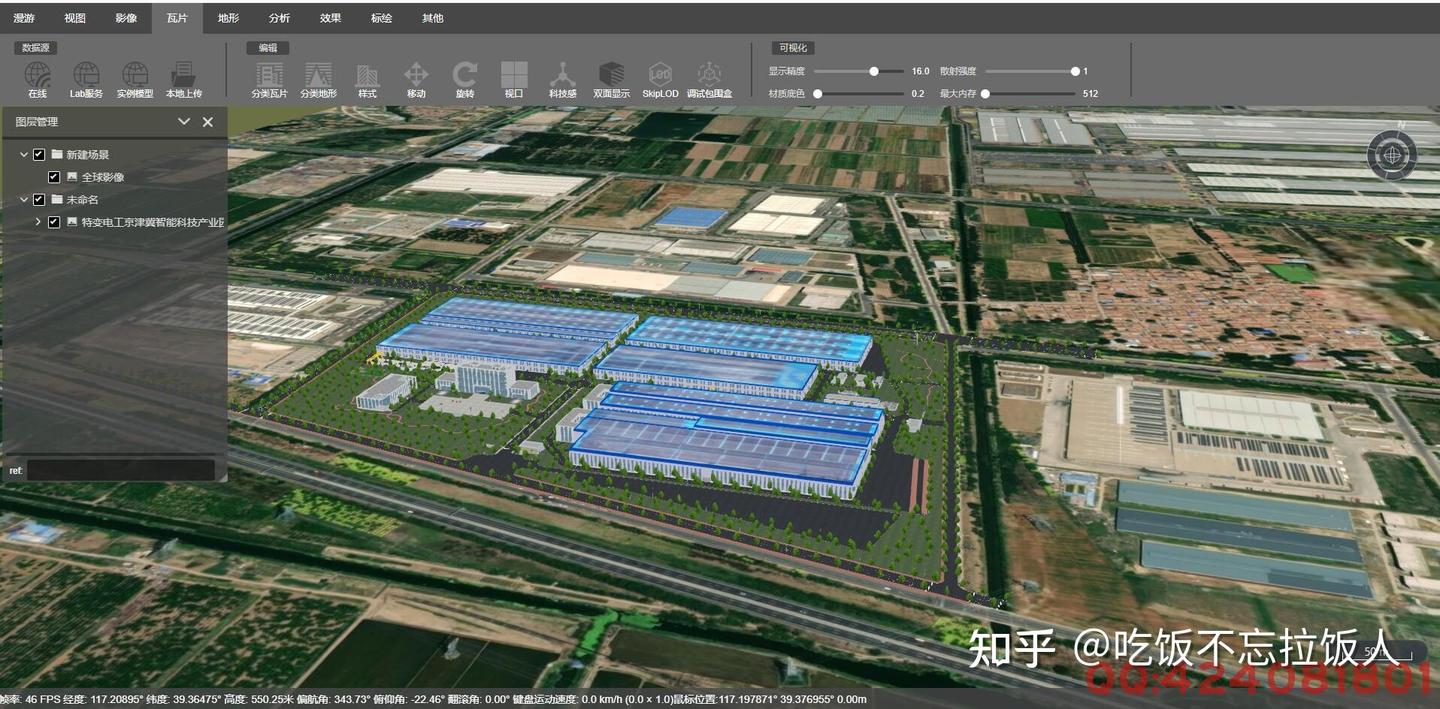Uncheck the 特变电工京津冀智能科技产业 layer

coord(54,222)
